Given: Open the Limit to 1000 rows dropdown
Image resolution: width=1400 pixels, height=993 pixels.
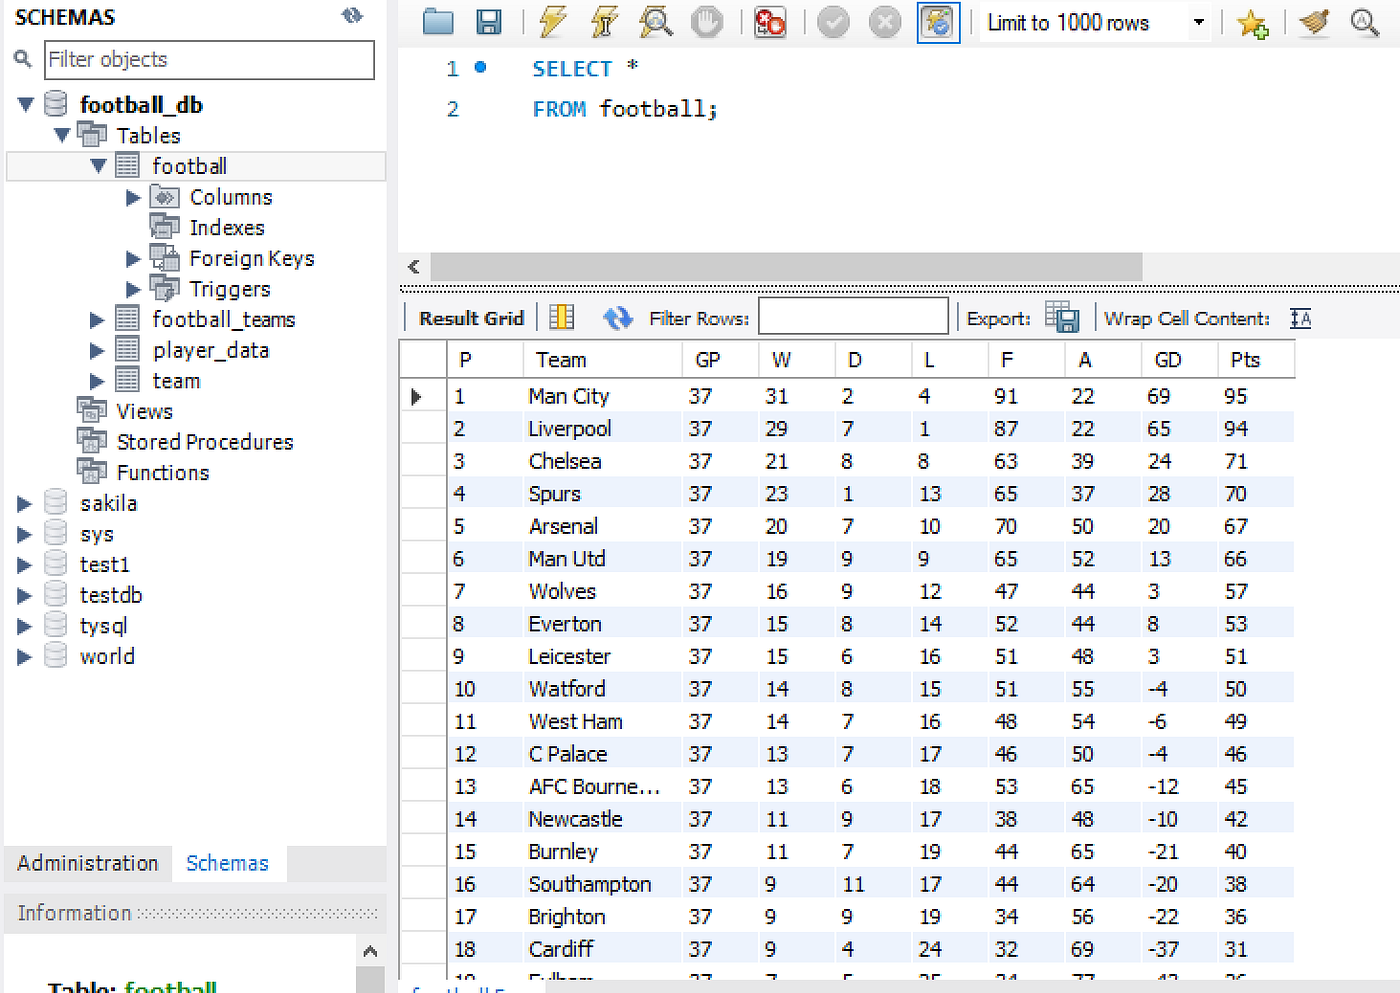Looking at the screenshot, I should [1198, 22].
